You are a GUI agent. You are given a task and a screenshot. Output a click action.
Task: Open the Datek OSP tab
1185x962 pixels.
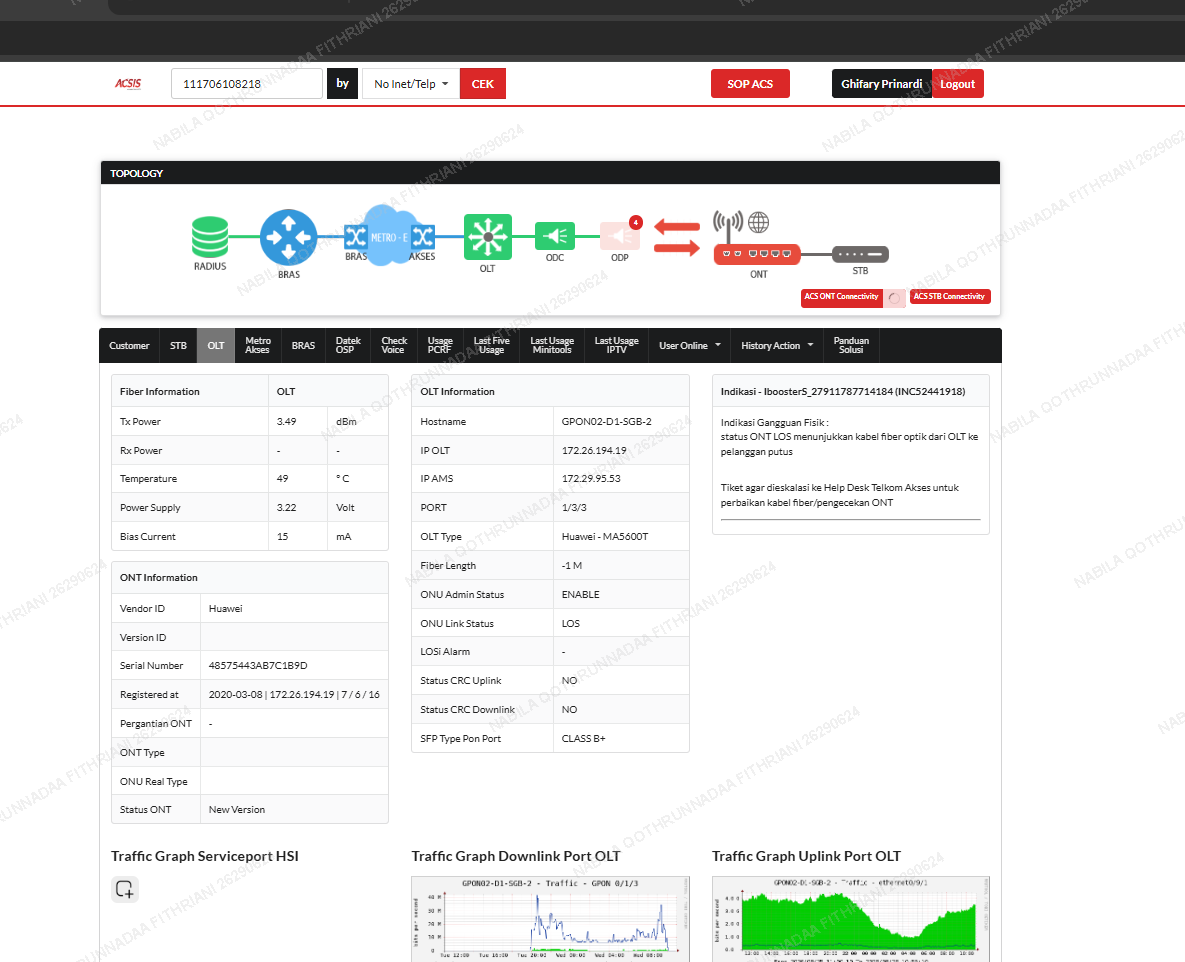(x=348, y=345)
